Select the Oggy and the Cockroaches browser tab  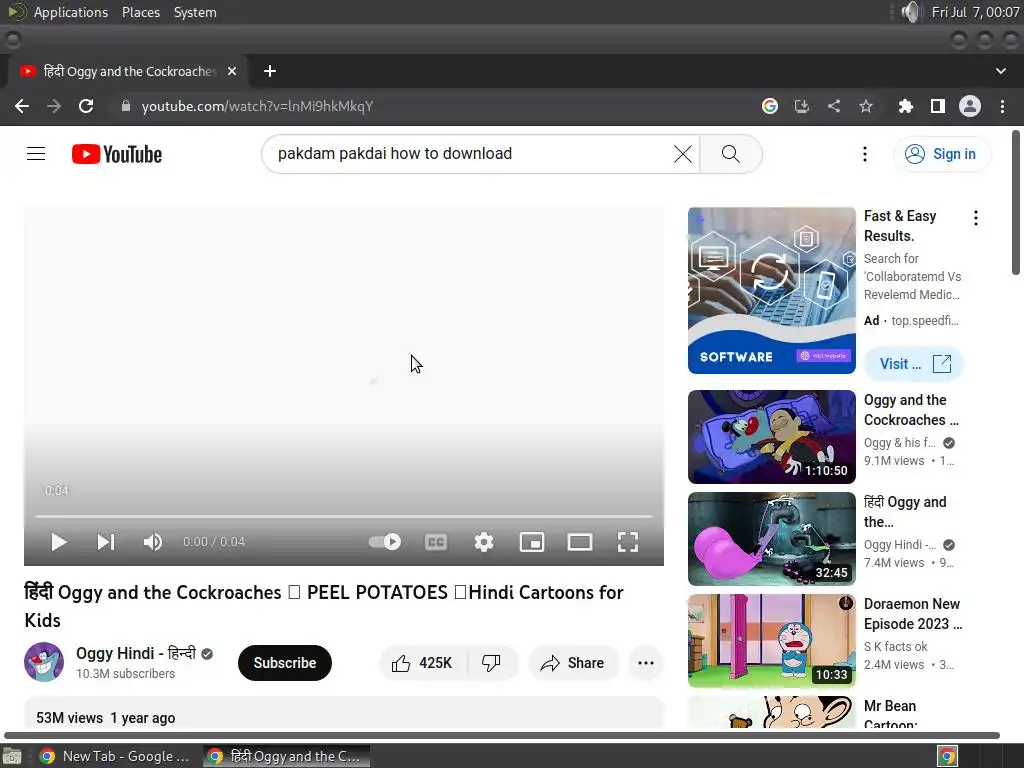(x=128, y=71)
